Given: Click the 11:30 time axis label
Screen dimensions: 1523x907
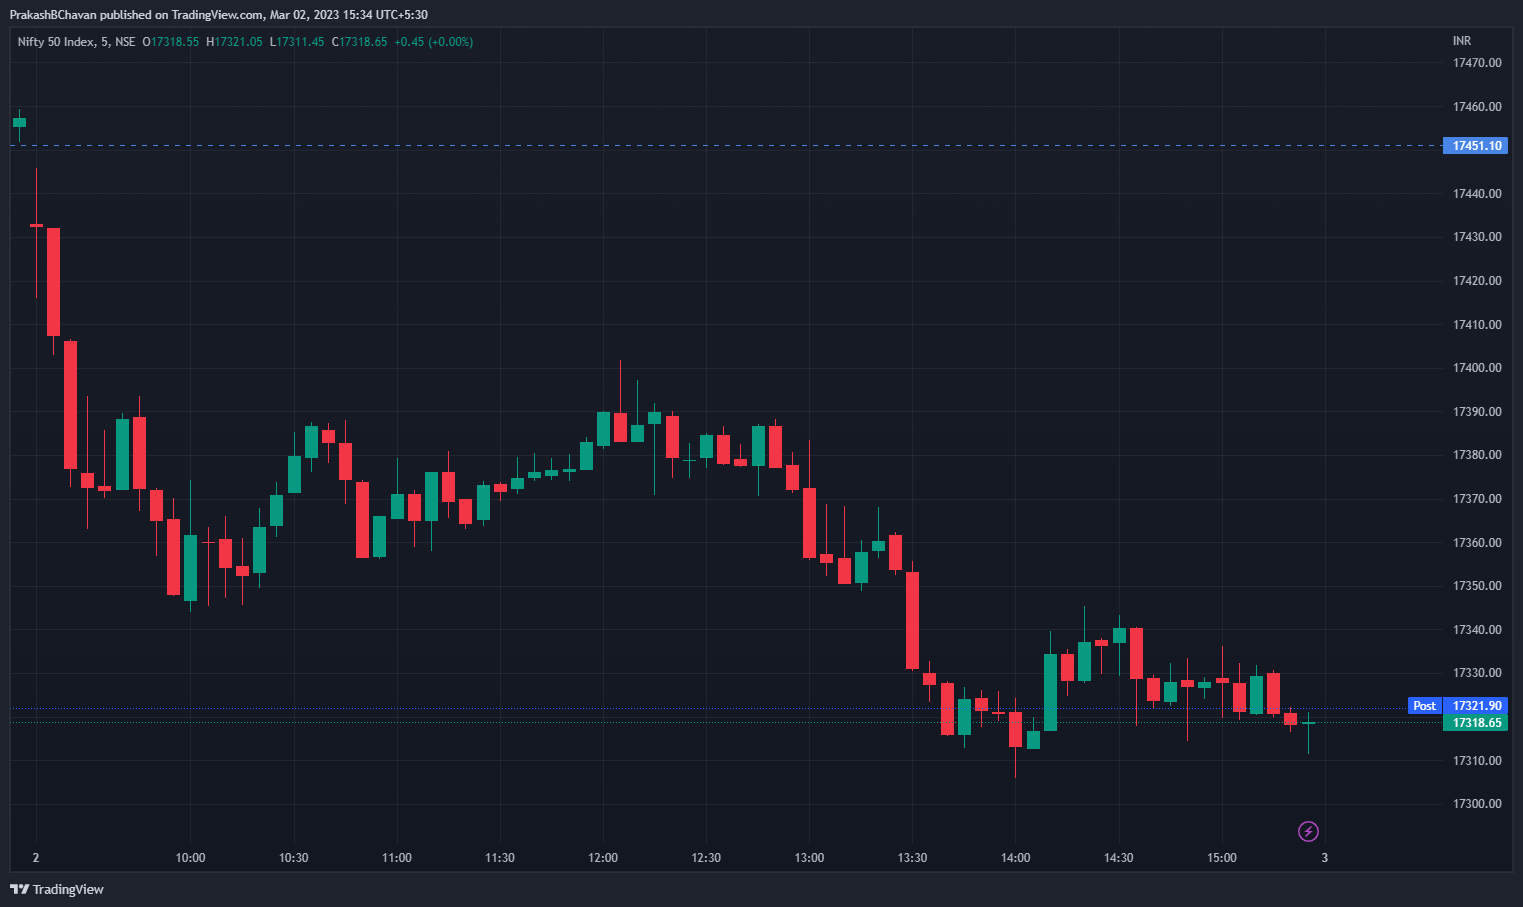Looking at the screenshot, I should click(500, 858).
